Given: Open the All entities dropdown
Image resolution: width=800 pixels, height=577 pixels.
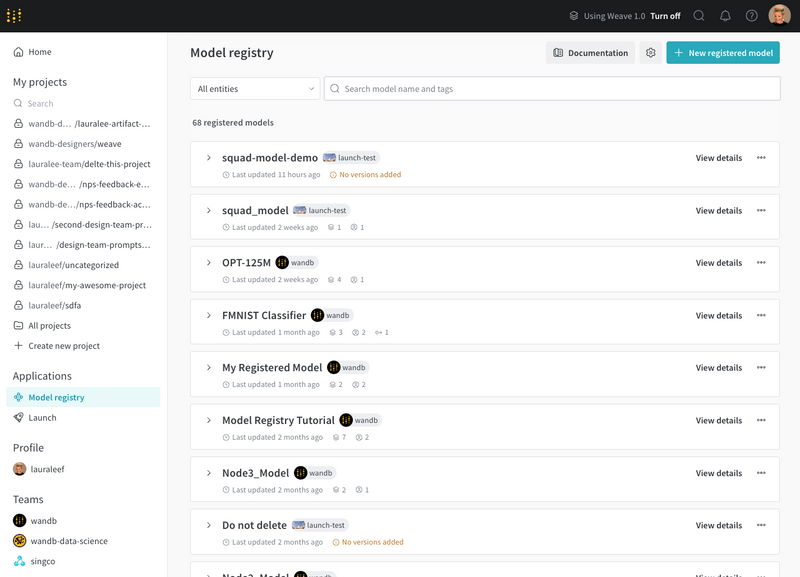Looking at the screenshot, I should [x=255, y=89].
